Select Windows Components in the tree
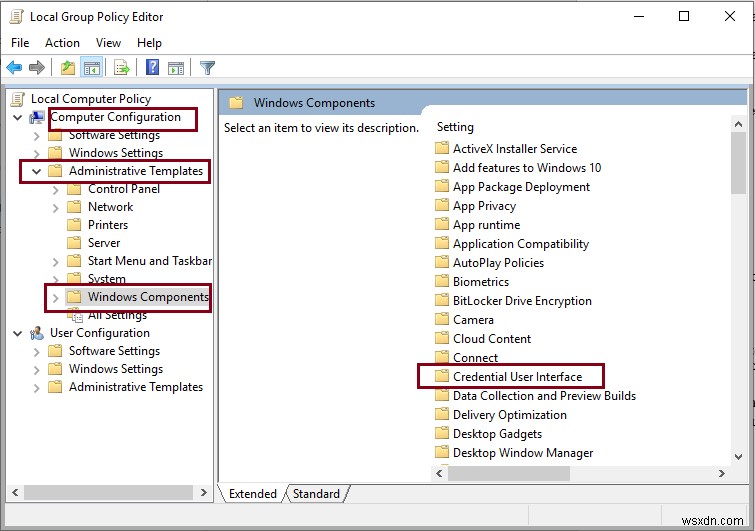 [148, 297]
